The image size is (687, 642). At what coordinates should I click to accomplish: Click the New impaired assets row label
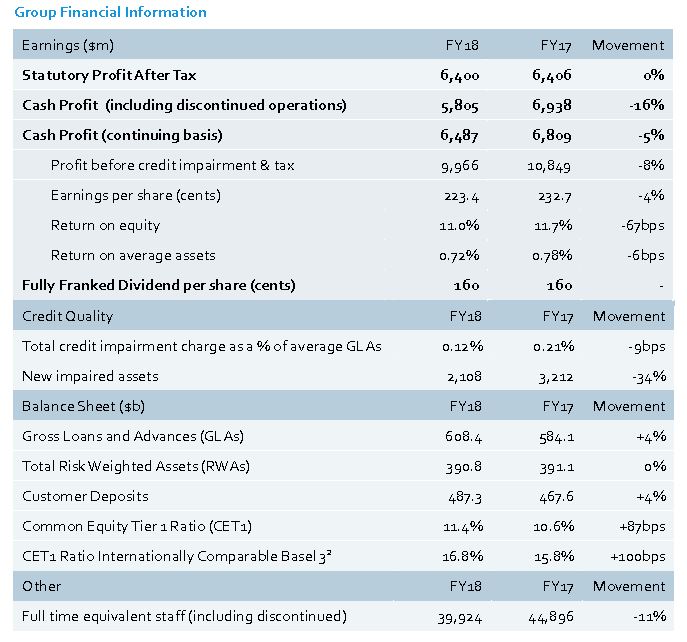[x=90, y=376]
